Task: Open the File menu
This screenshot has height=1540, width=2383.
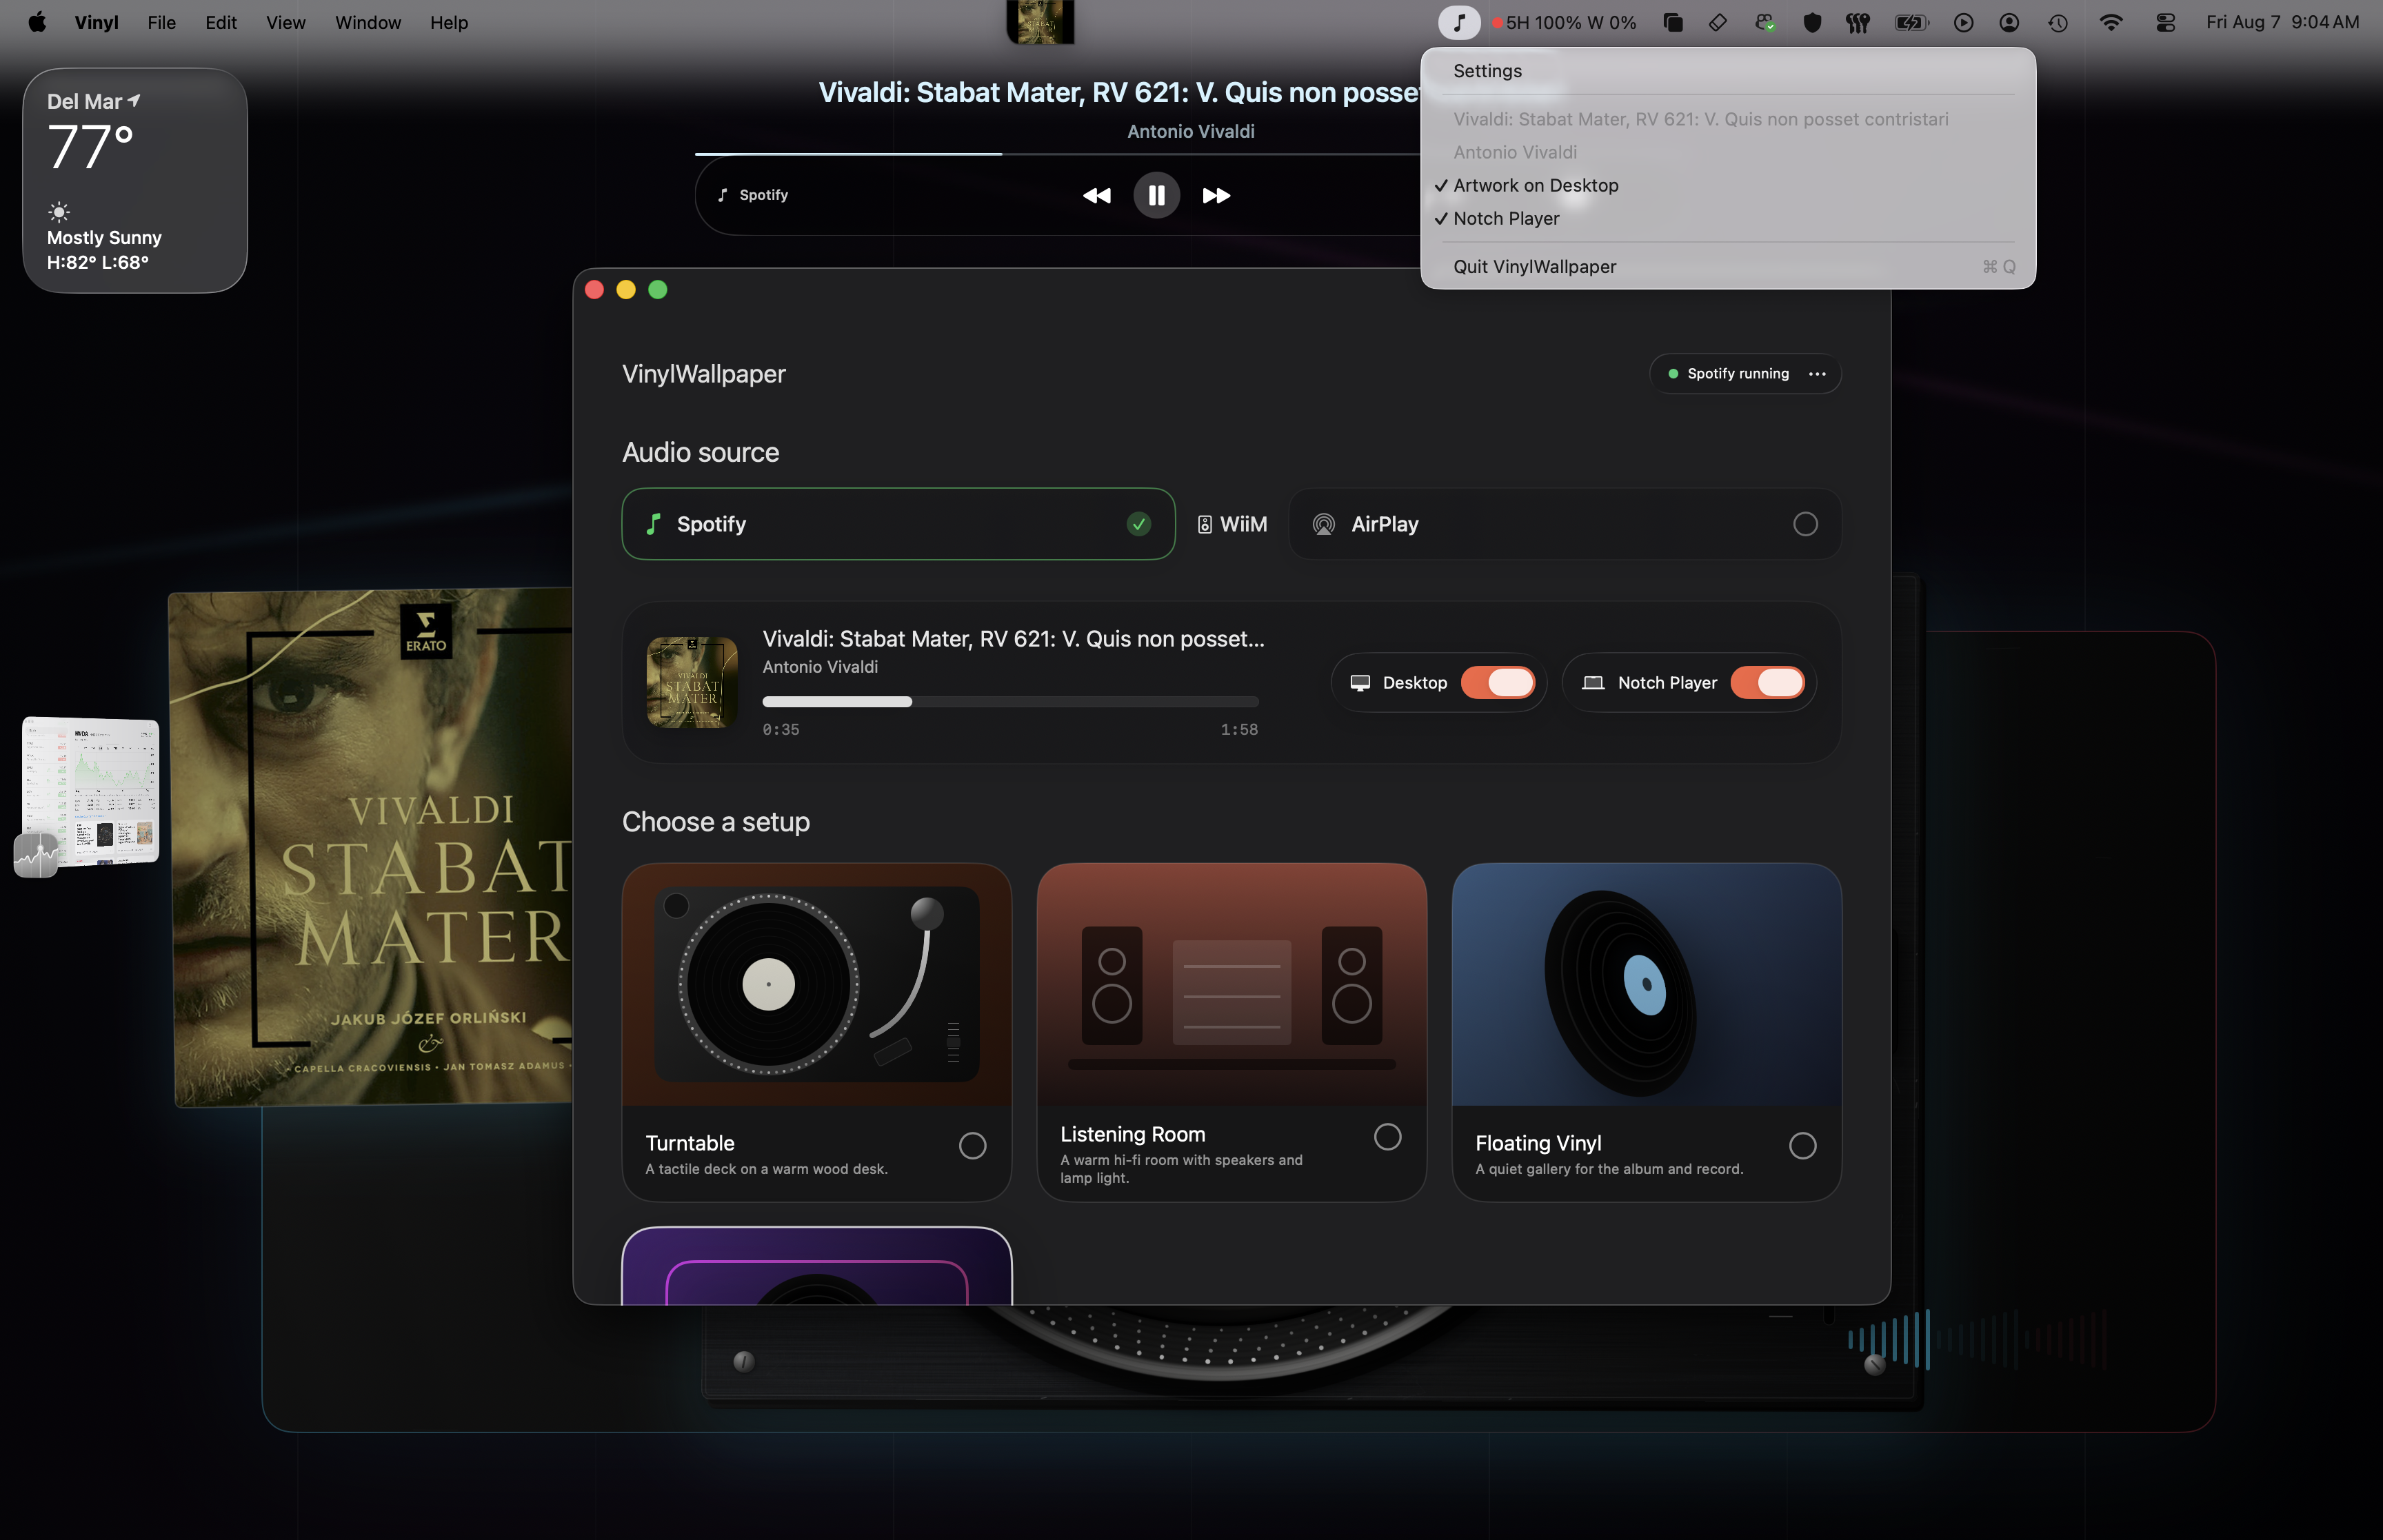Action: tap(161, 22)
